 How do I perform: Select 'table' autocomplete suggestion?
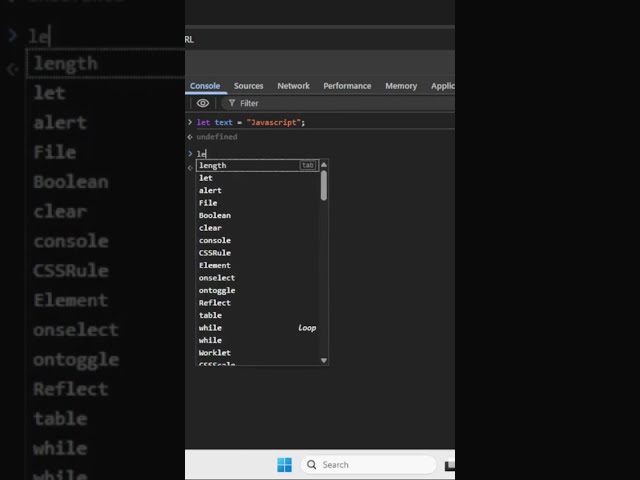[257, 315]
